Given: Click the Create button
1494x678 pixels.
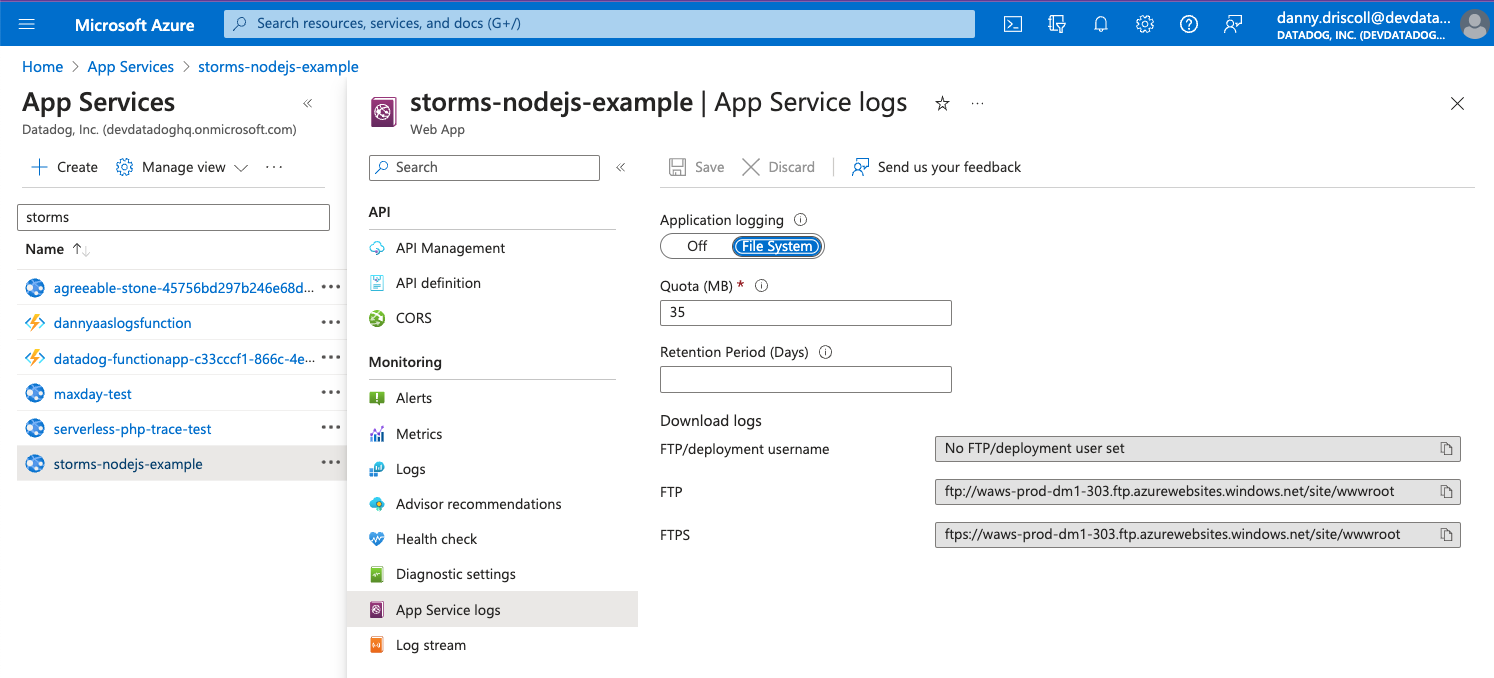Looking at the screenshot, I should (x=65, y=167).
